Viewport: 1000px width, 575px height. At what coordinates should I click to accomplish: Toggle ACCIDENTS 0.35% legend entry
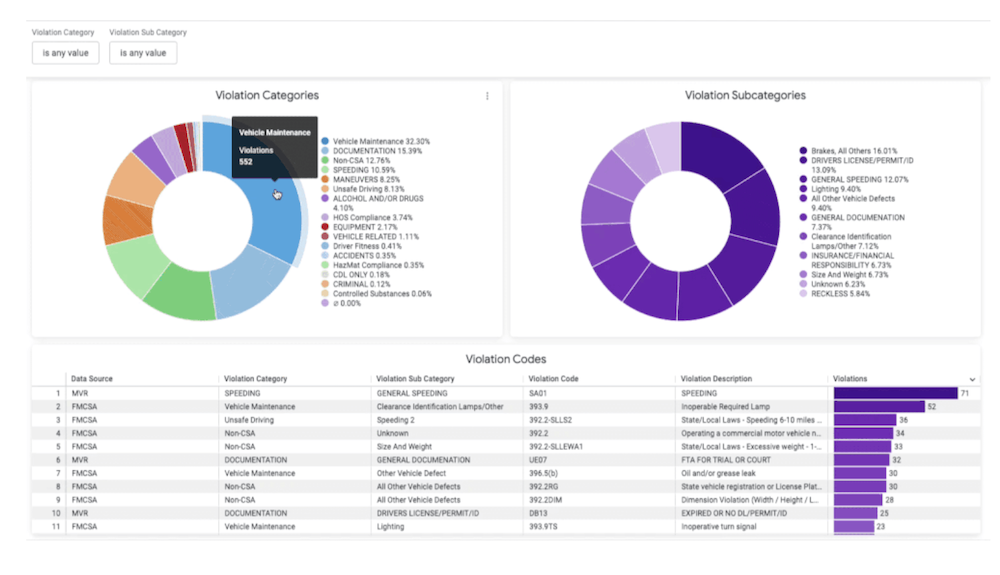tap(358, 256)
